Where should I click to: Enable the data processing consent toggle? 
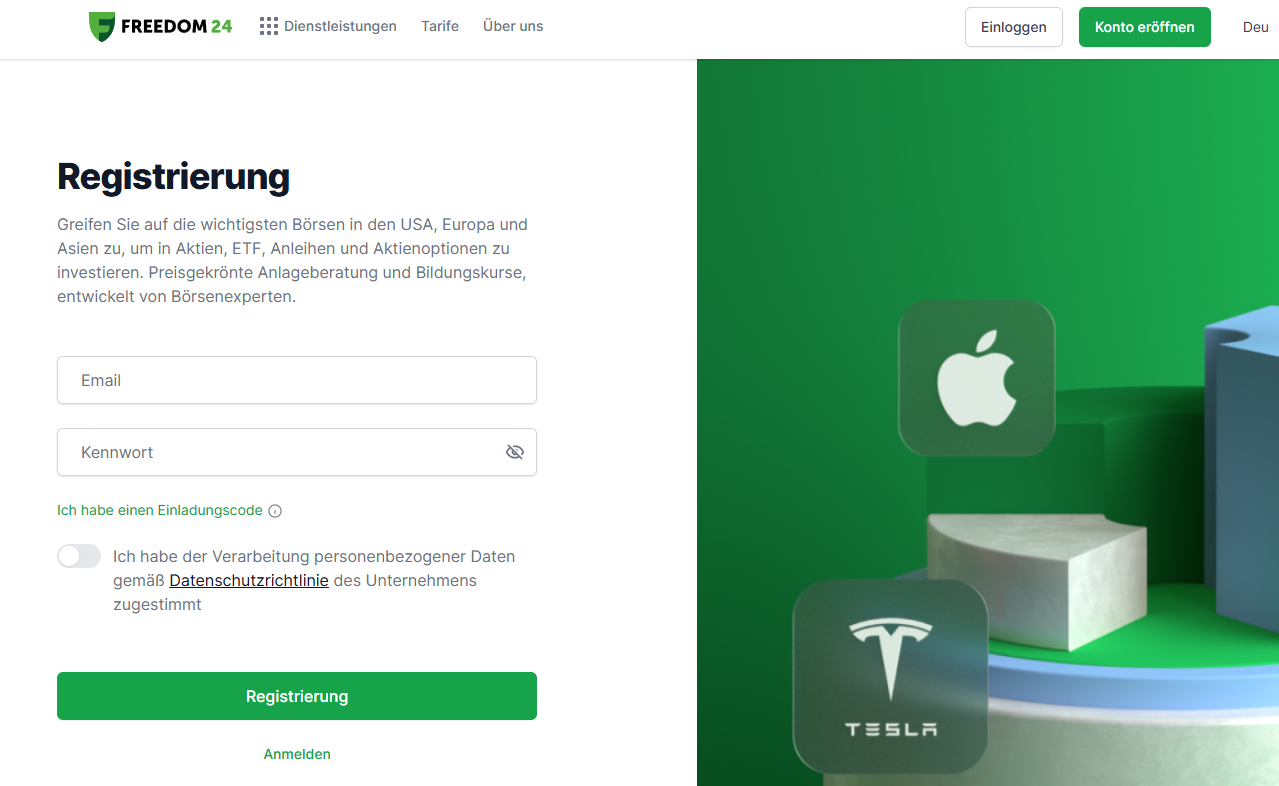click(x=79, y=556)
